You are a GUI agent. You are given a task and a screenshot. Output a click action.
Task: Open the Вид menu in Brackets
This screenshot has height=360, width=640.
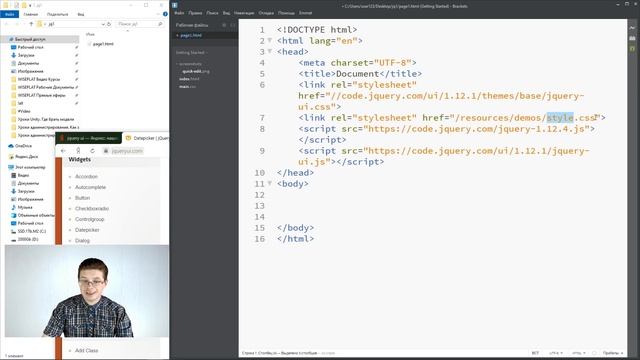(x=226, y=13)
